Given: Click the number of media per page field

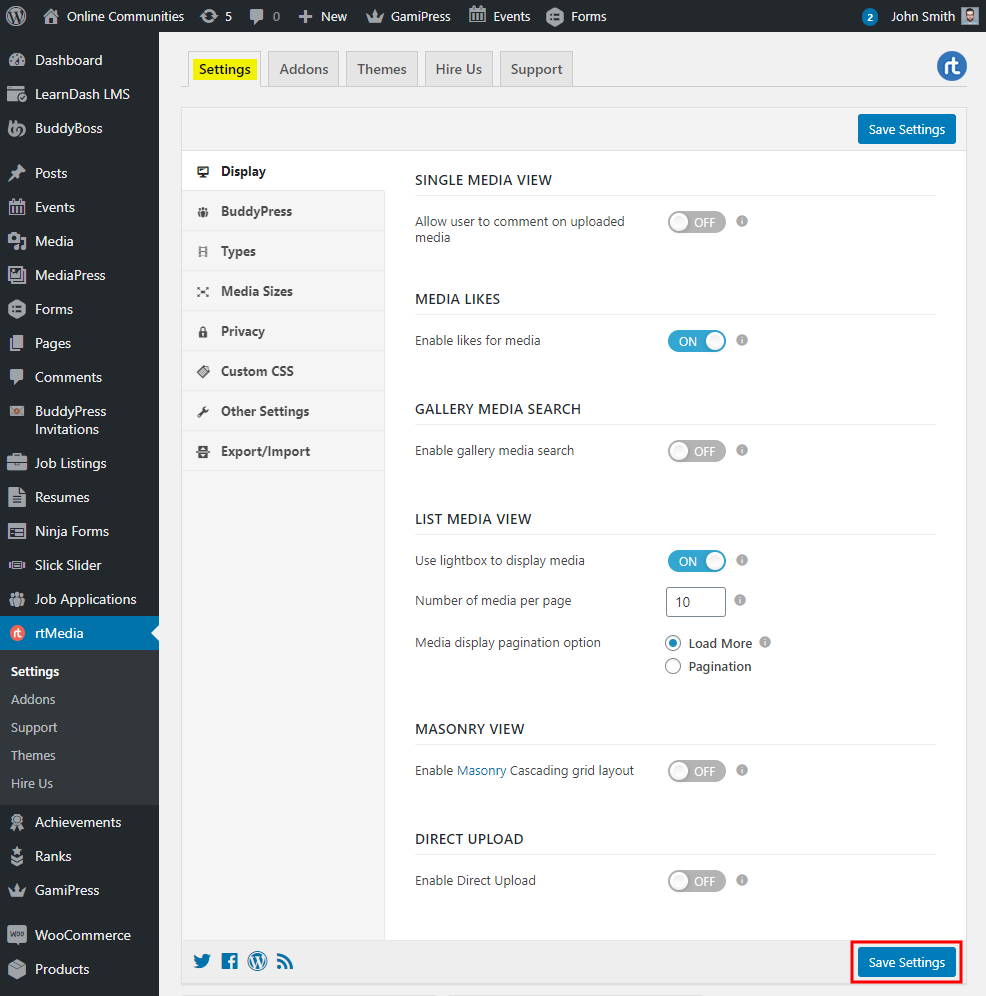Looking at the screenshot, I should pyautogui.click(x=695, y=601).
